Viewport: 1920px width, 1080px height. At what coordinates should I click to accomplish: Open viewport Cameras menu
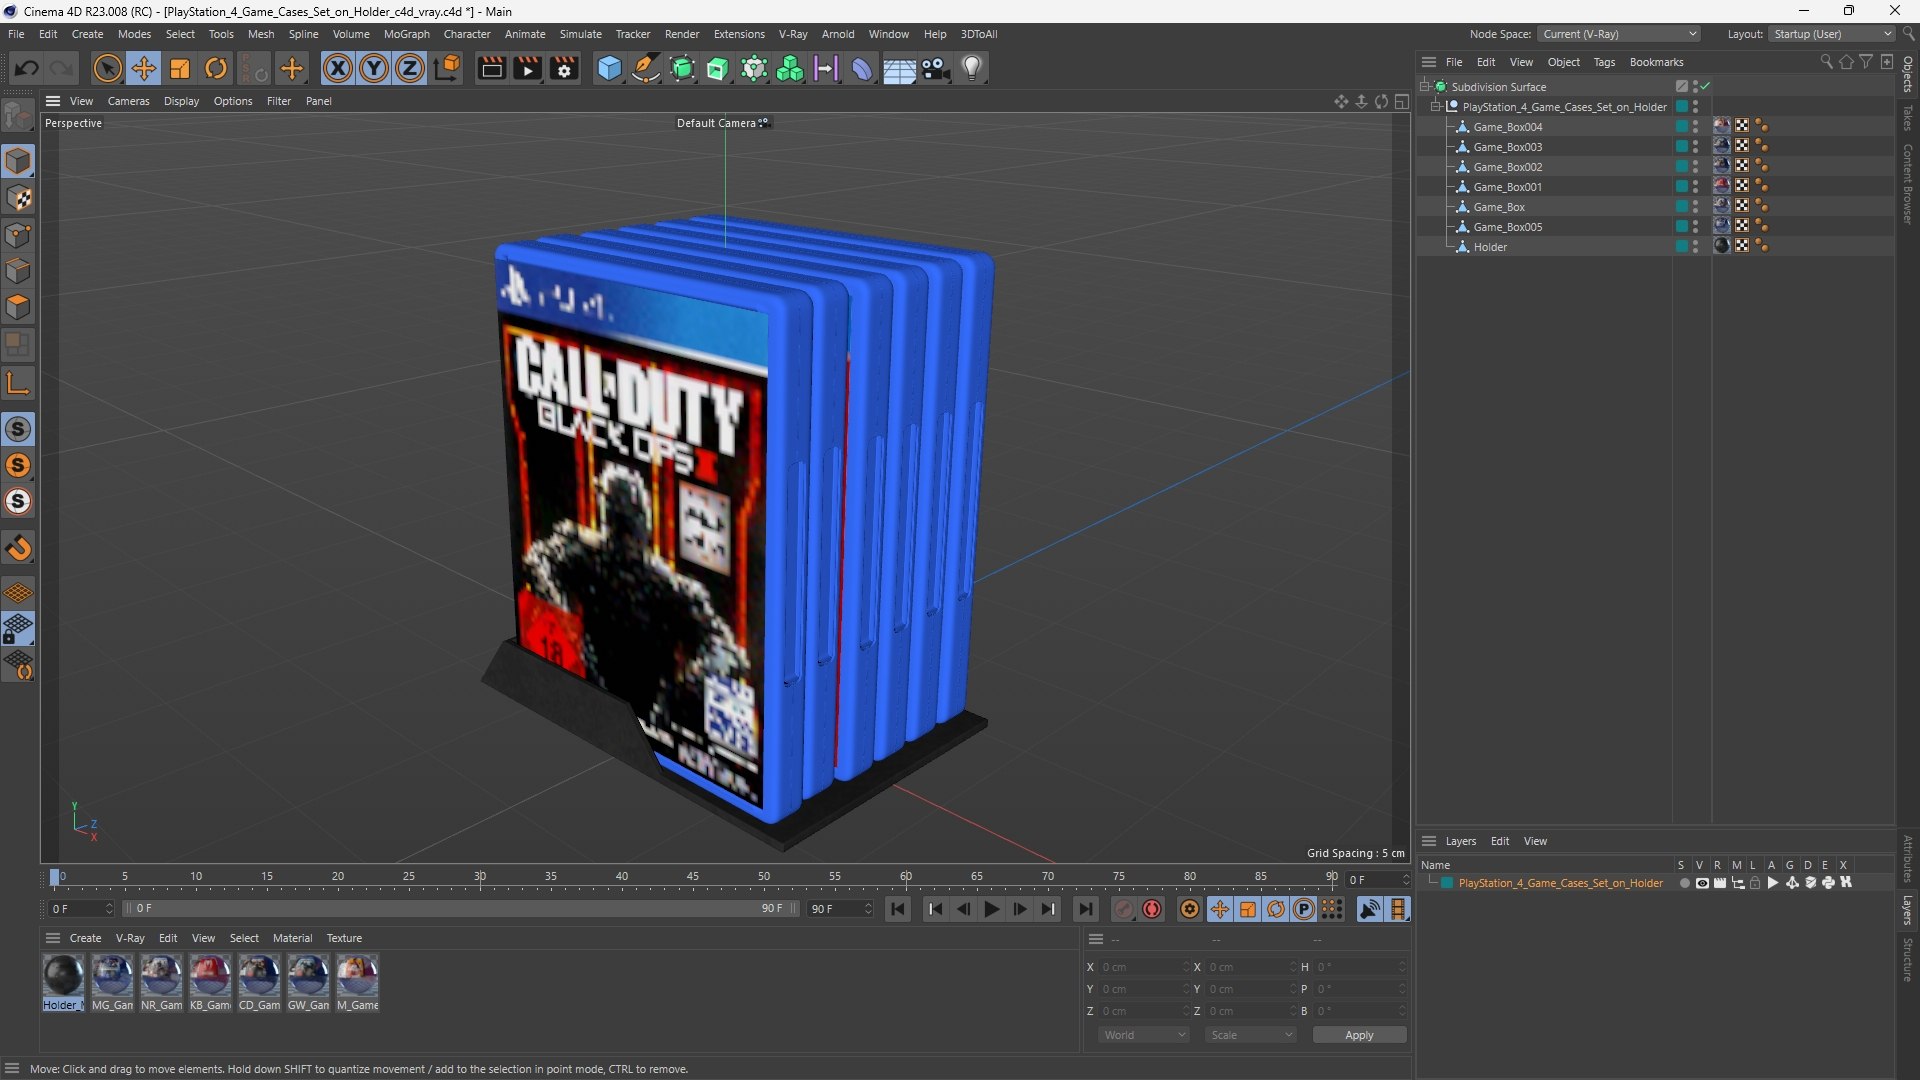pyautogui.click(x=128, y=101)
